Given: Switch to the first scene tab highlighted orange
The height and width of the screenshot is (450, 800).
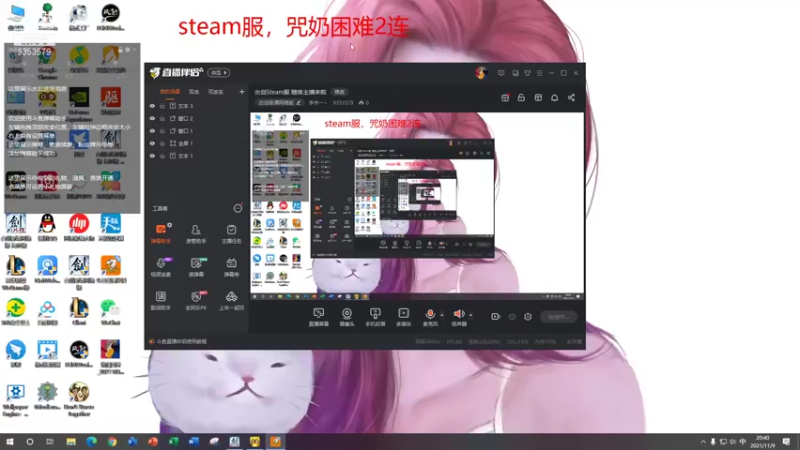Looking at the screenshot, I should [169, 92].
